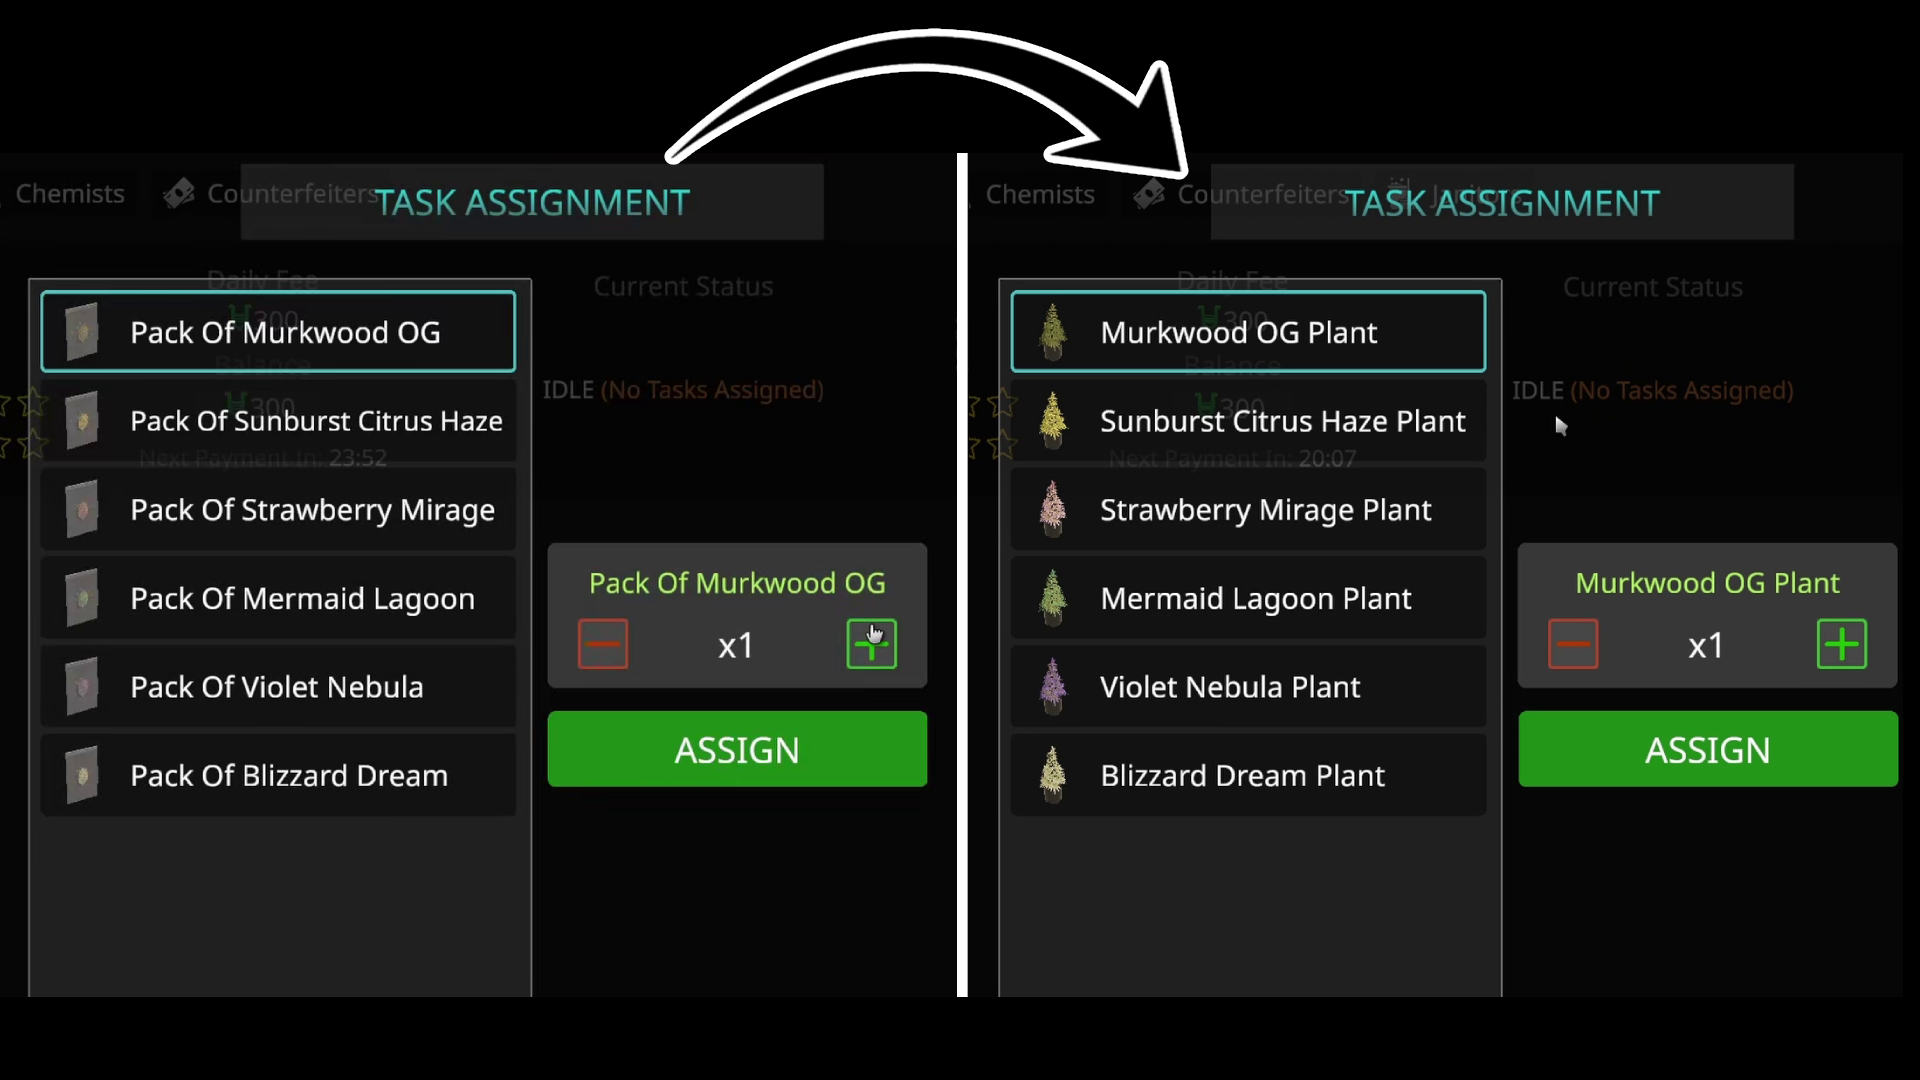
Task: Click the left TASK ASSIGNMENT heading
Action: pos(532,203)
